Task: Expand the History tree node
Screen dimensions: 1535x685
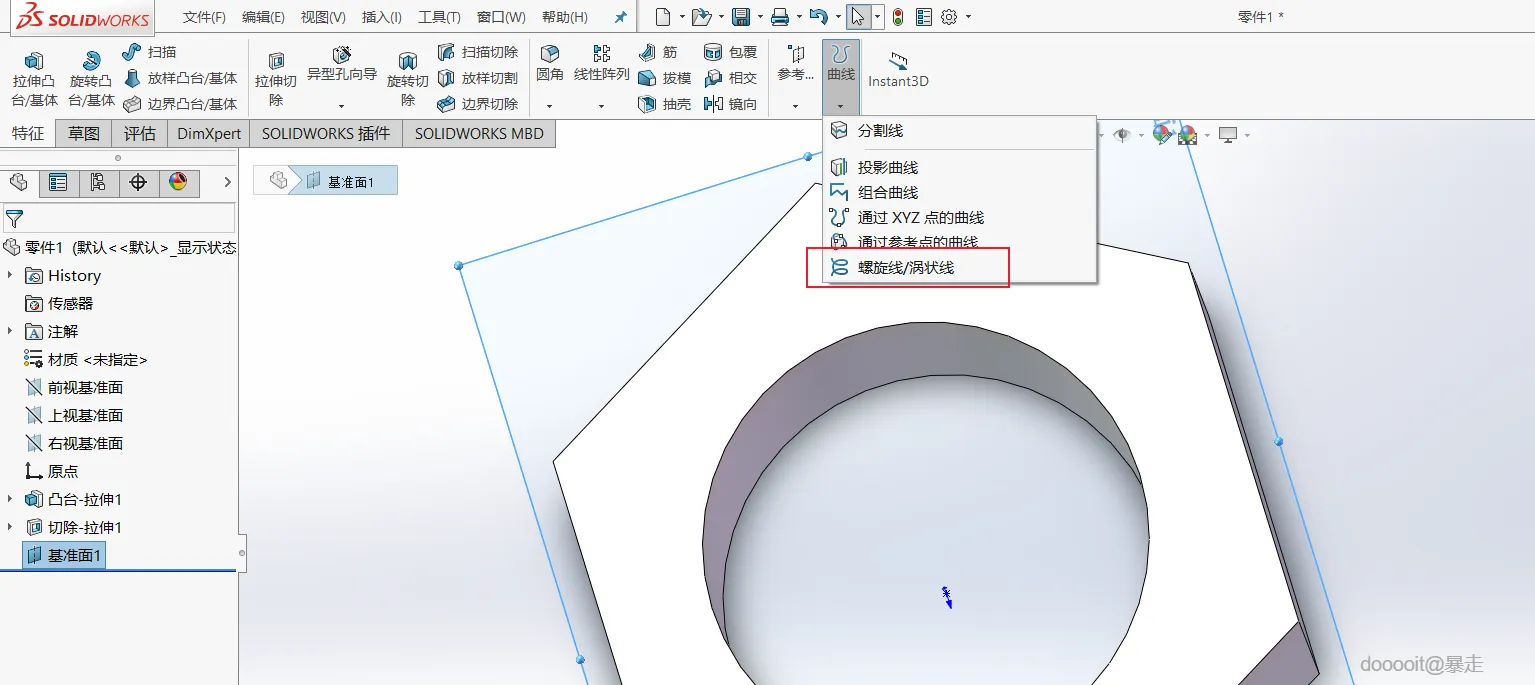Action: click(11, 275)
